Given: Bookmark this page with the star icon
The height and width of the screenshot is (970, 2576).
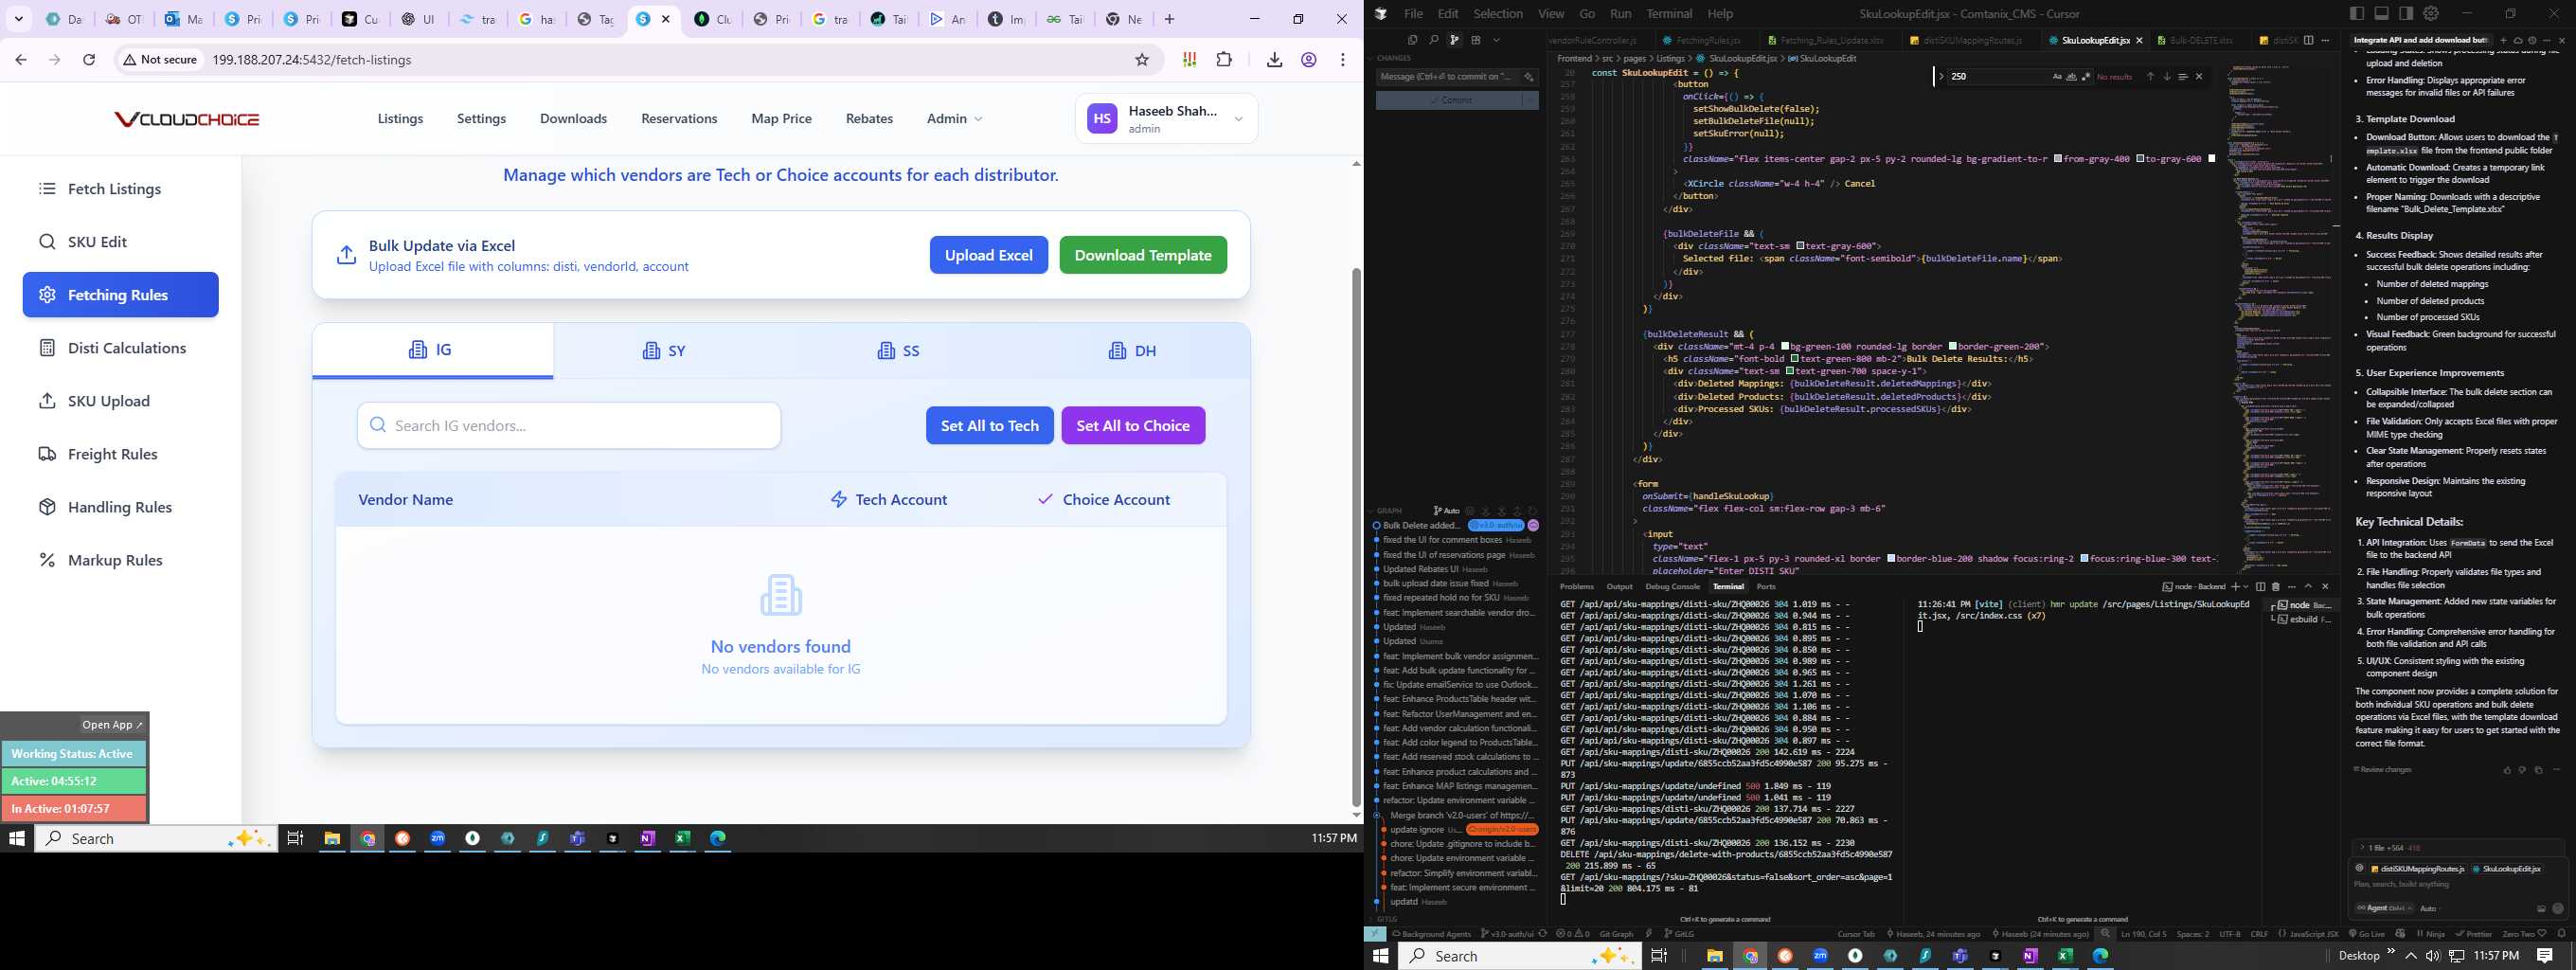Looking at the screenshot, I should 1142,60.
